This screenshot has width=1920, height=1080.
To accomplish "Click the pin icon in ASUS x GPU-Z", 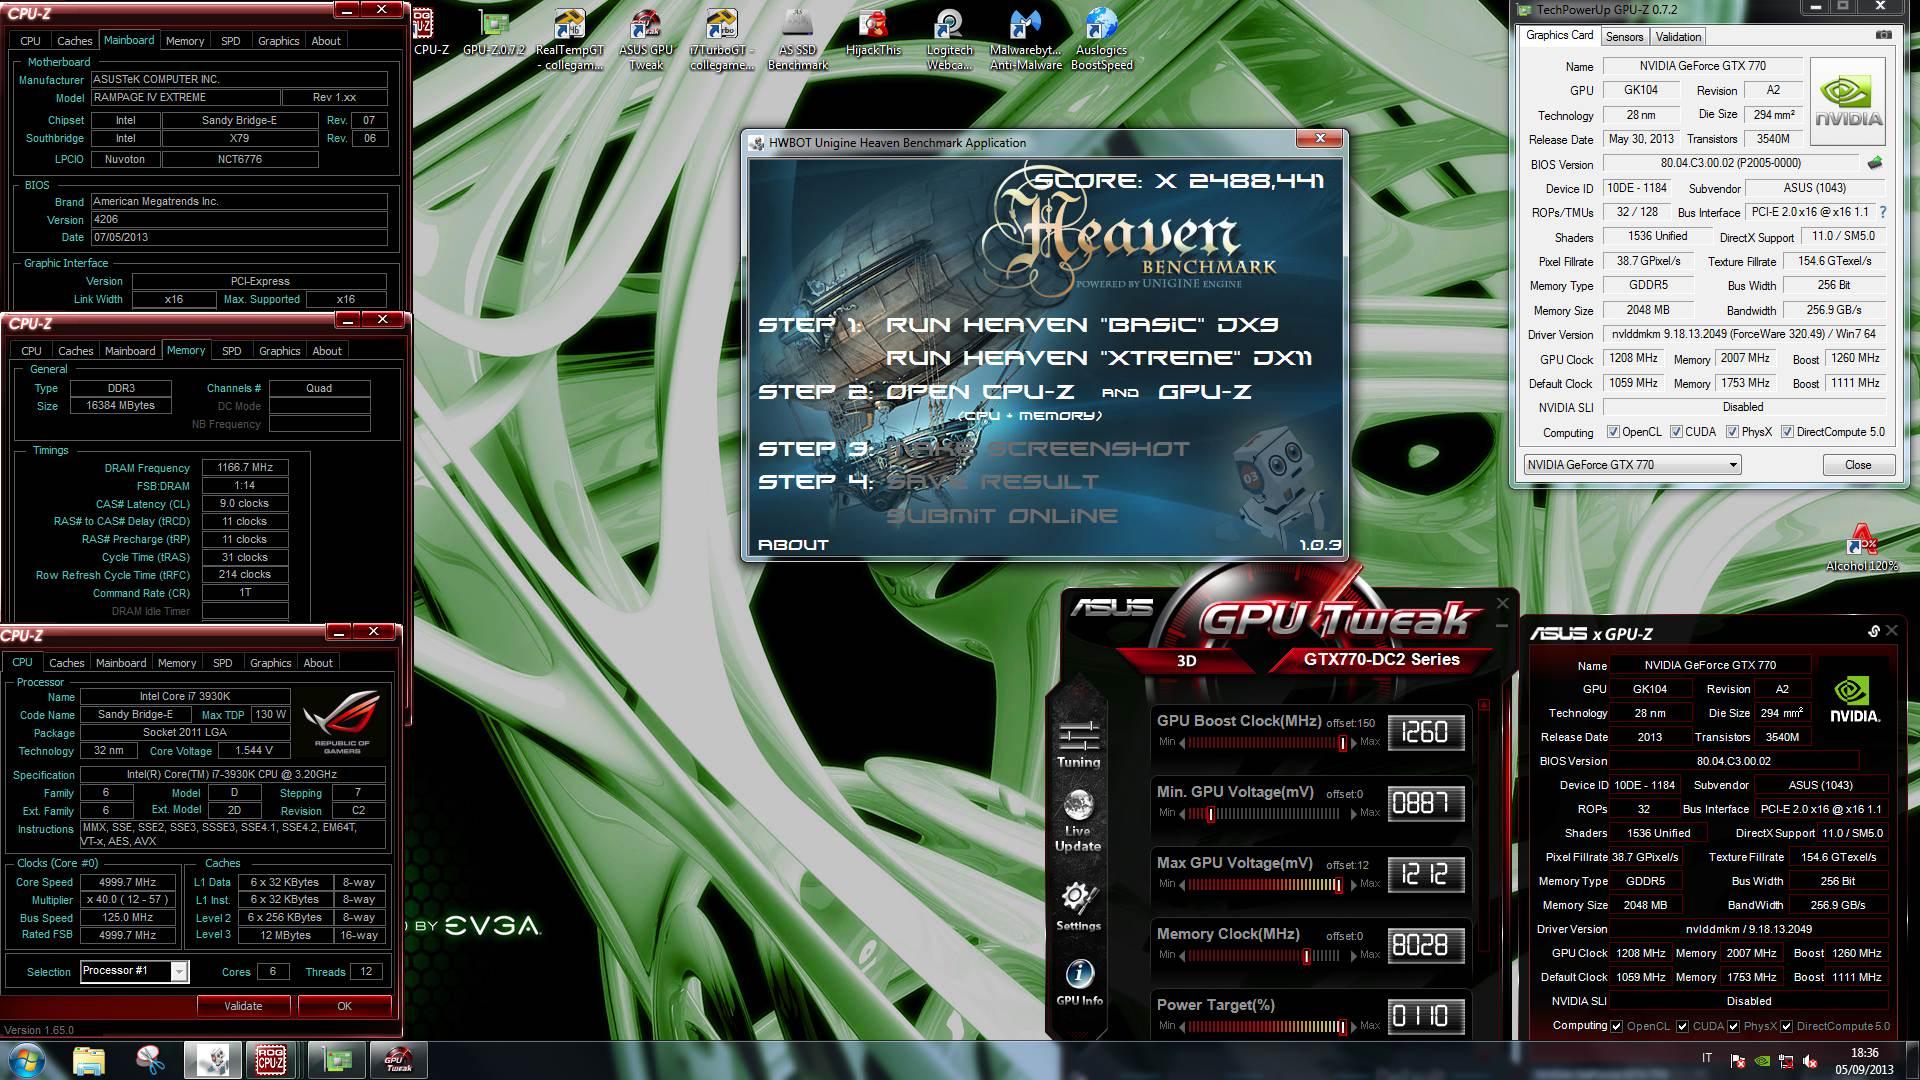I will pyautogui.click(x=1873, y=631).
